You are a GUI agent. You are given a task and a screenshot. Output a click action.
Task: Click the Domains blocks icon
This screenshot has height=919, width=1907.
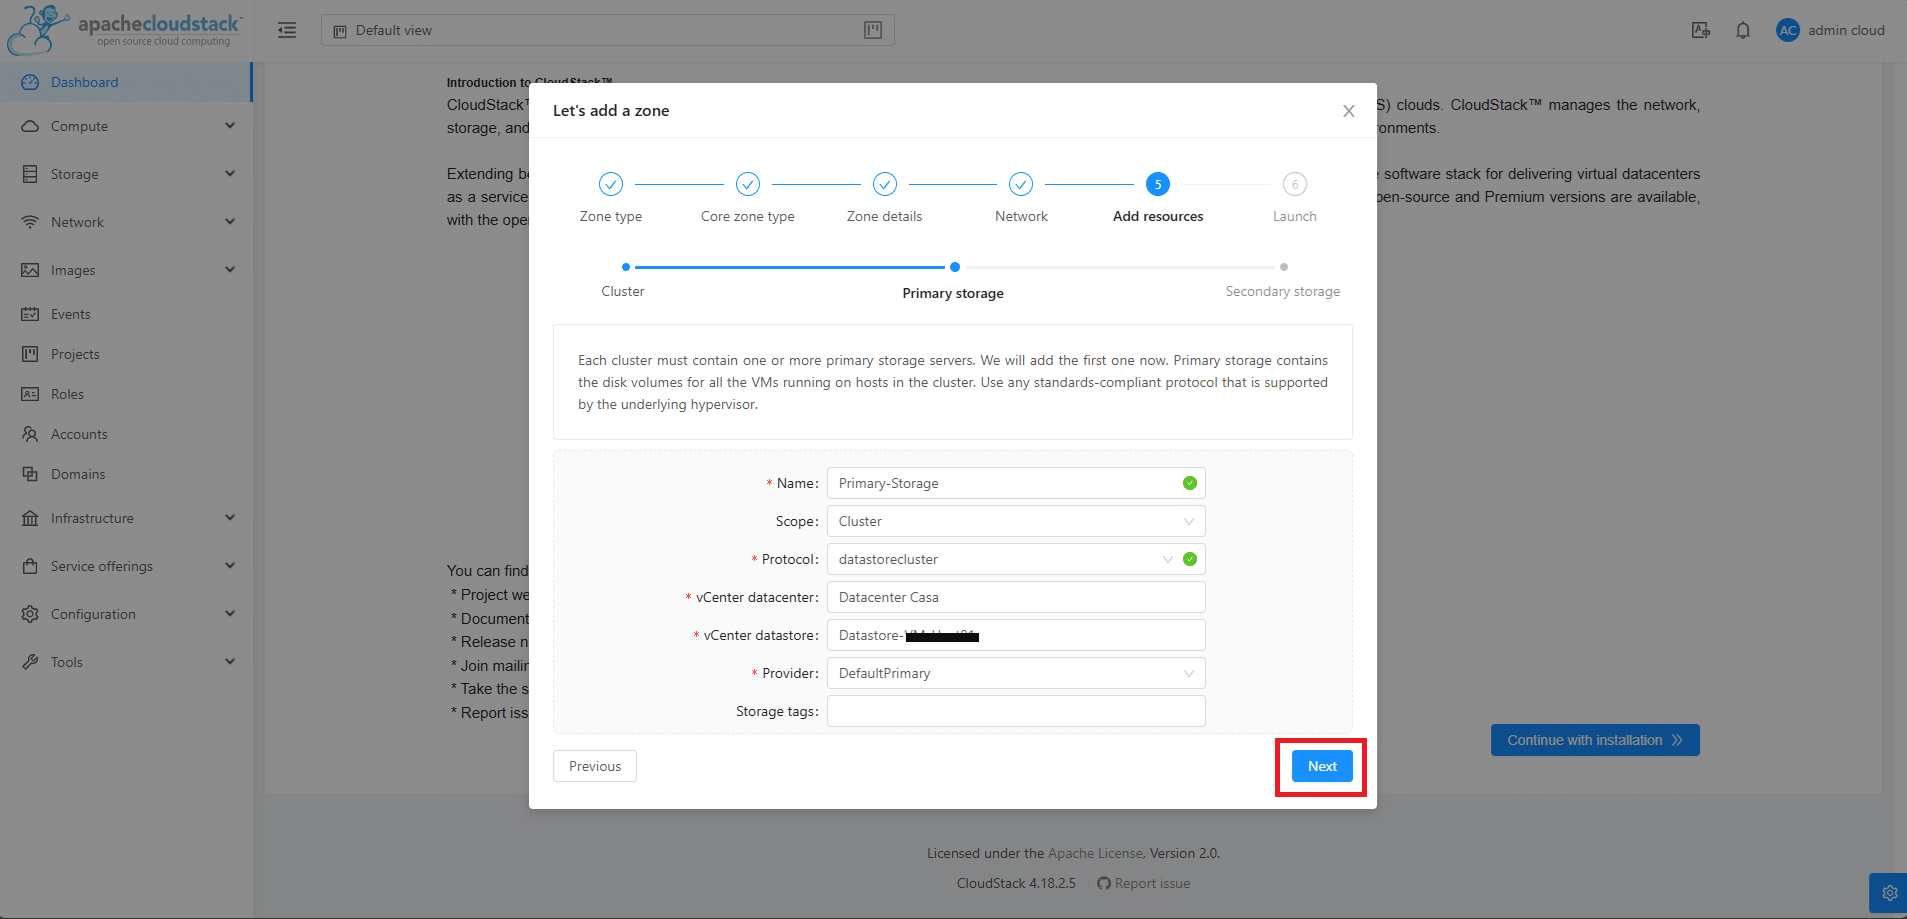pos(30,474)
